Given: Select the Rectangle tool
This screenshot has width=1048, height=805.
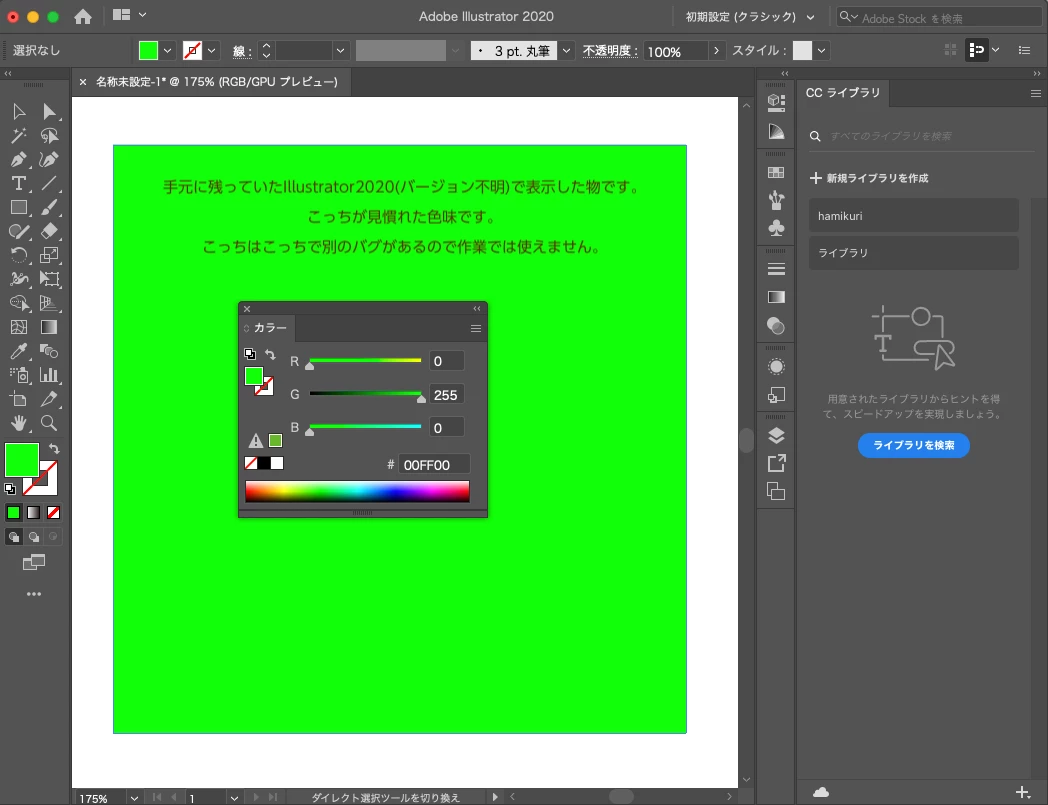Looking at the screenshot, I should pos(19,207).
